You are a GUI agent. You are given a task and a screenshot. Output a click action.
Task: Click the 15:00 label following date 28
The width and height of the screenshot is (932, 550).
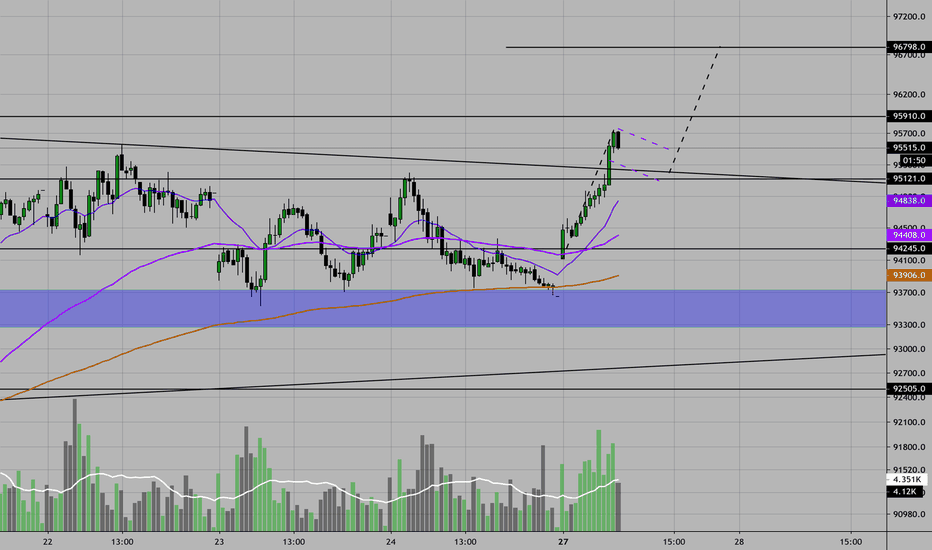pos(851,542)
